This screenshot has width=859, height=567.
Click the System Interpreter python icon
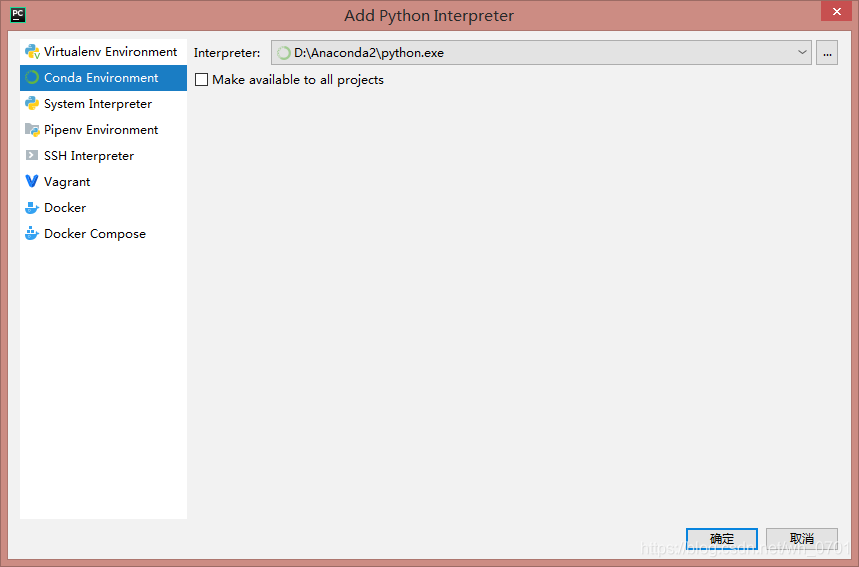pyautogui.click(x=32, y=104)
